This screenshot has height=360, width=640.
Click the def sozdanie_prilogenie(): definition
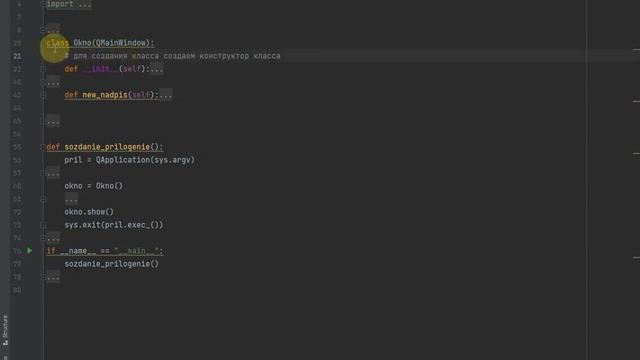(x=105, y=147)
